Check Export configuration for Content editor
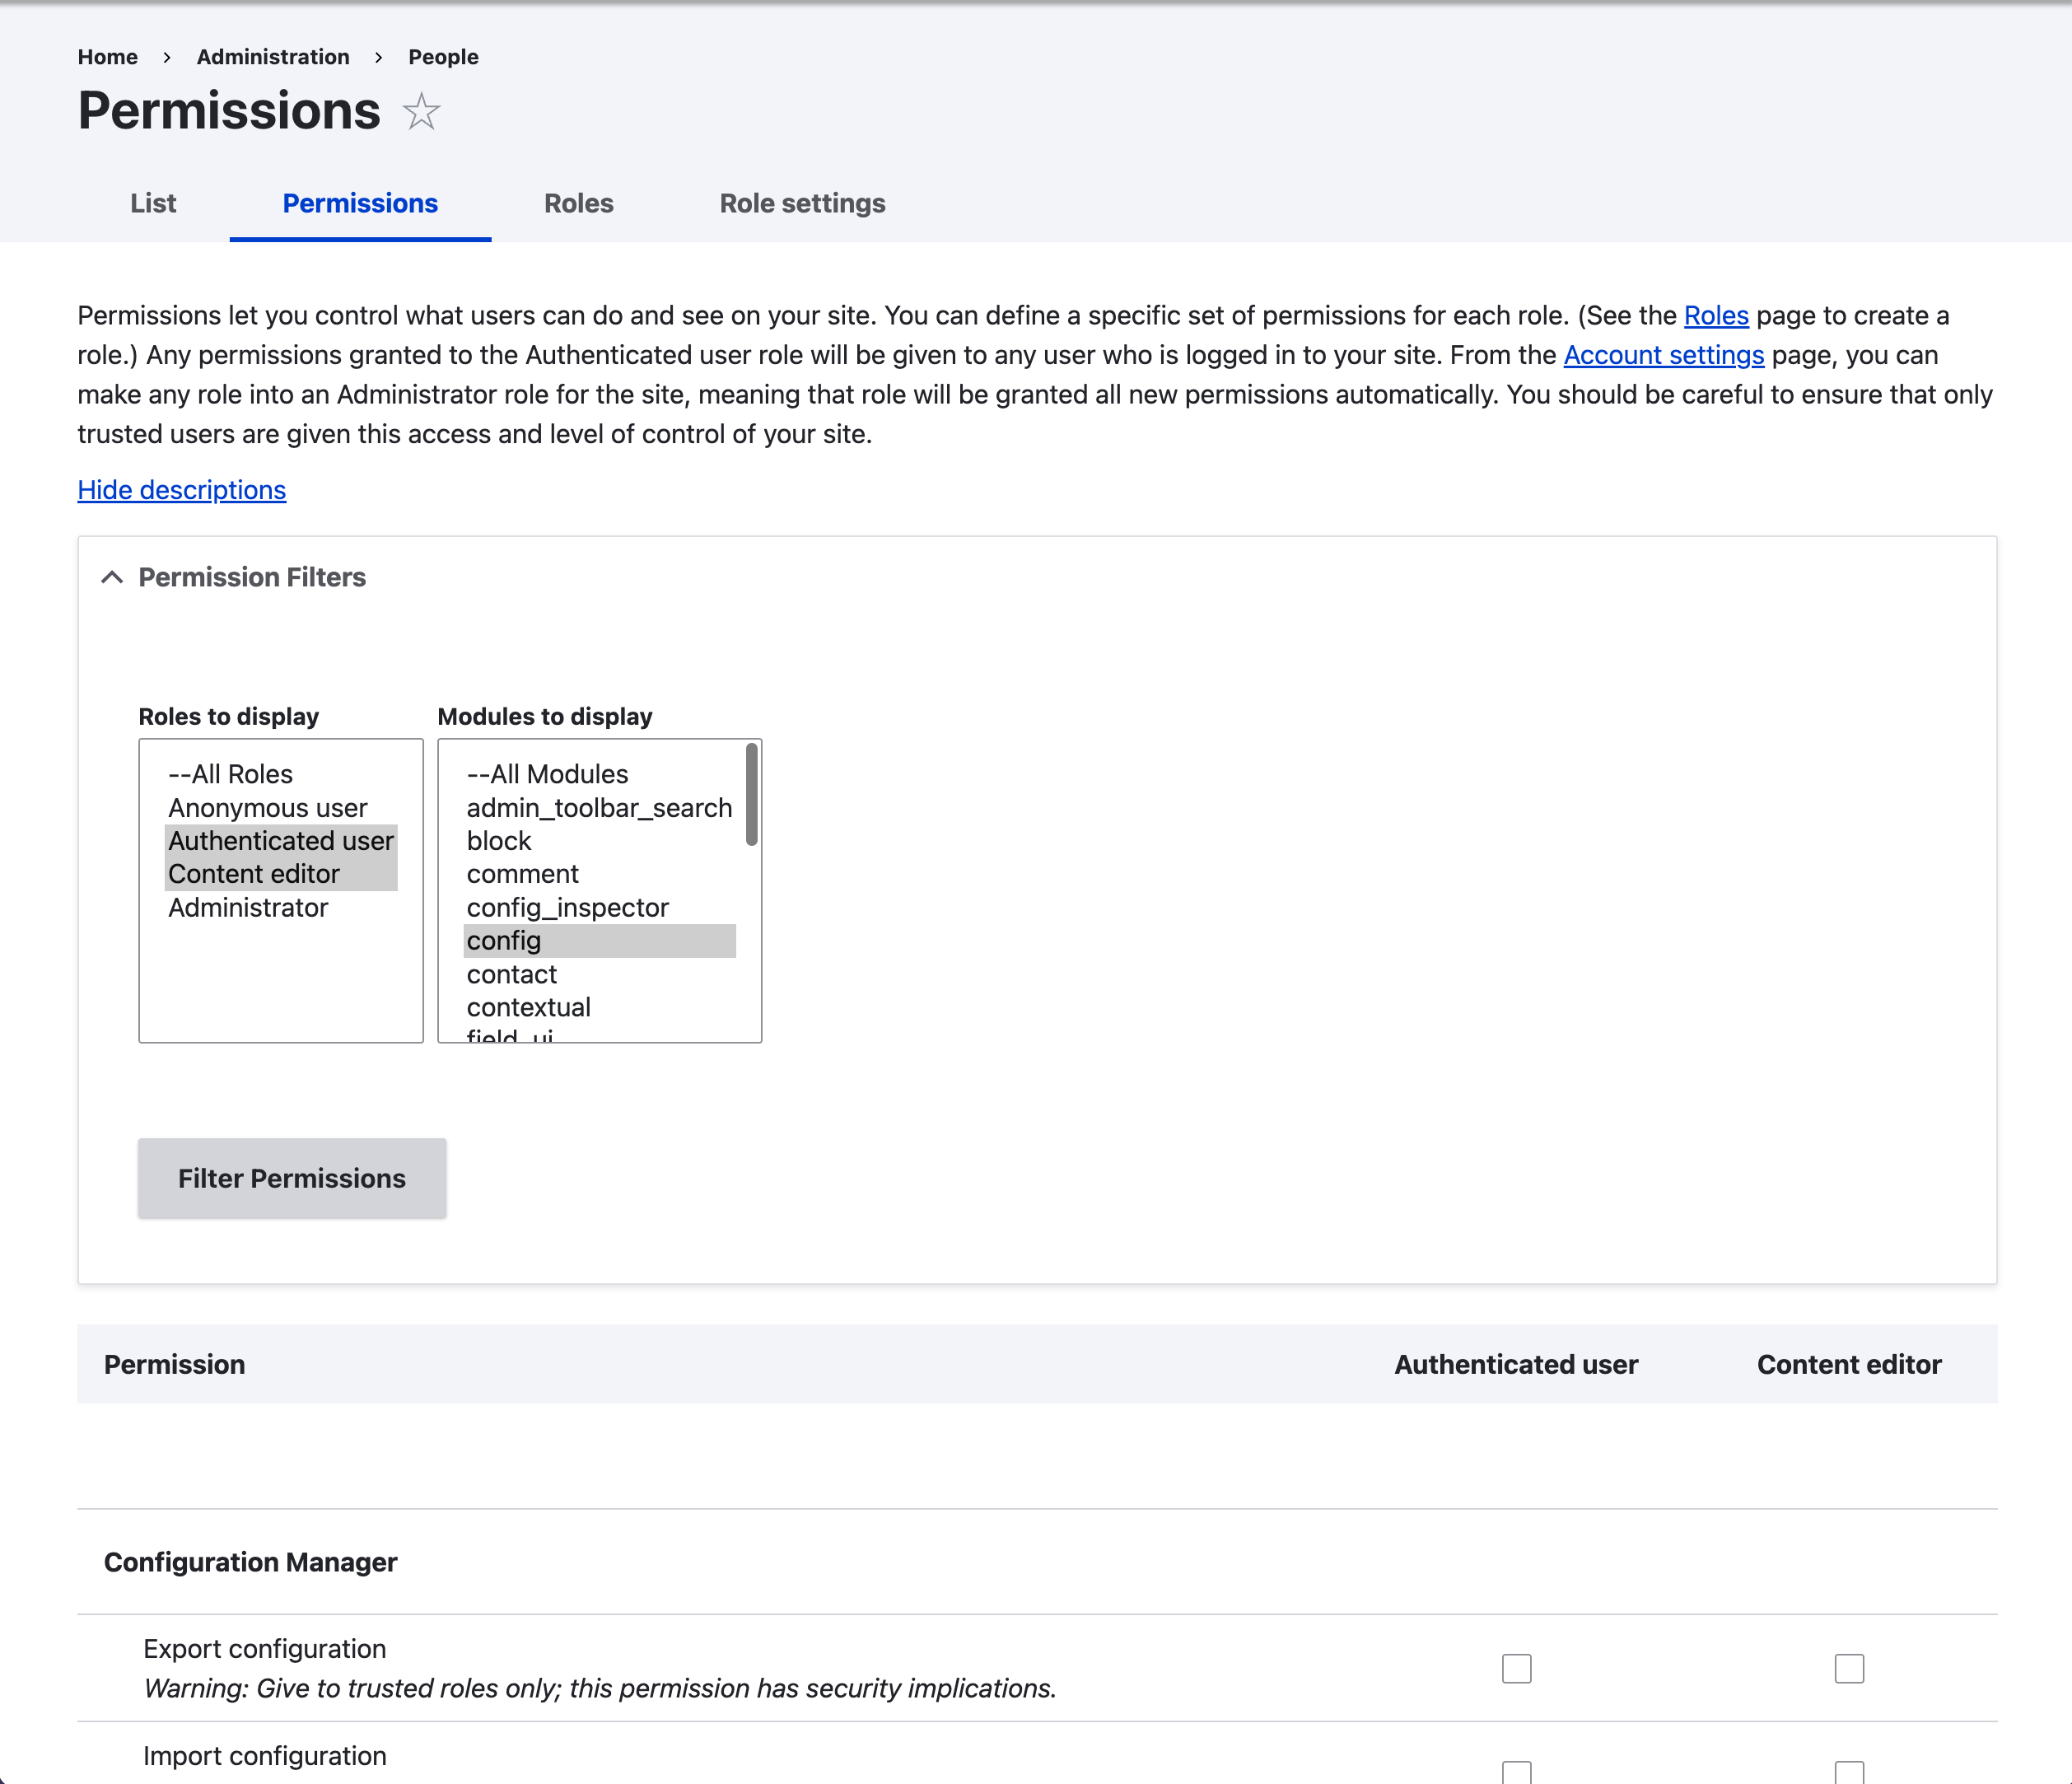The image size is (2072, 1784). point(1848,1668)
